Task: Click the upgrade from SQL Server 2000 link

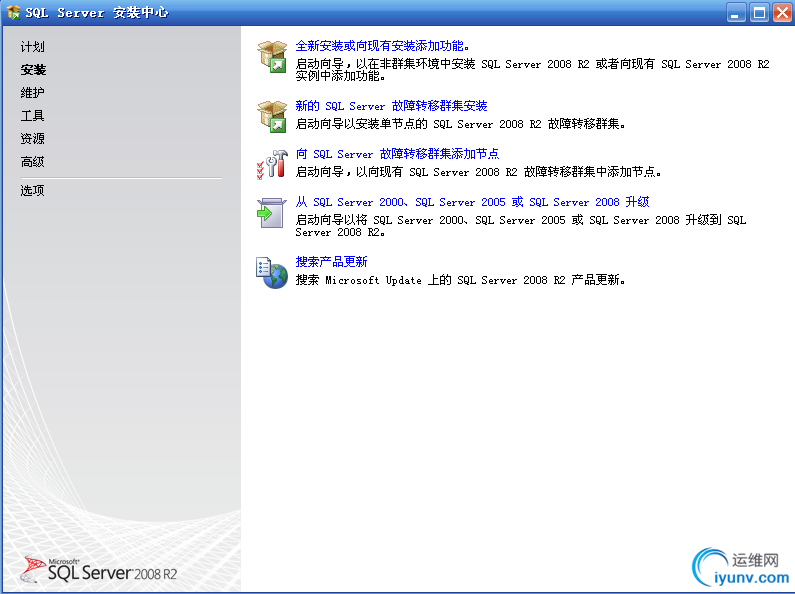Action: 473,202
